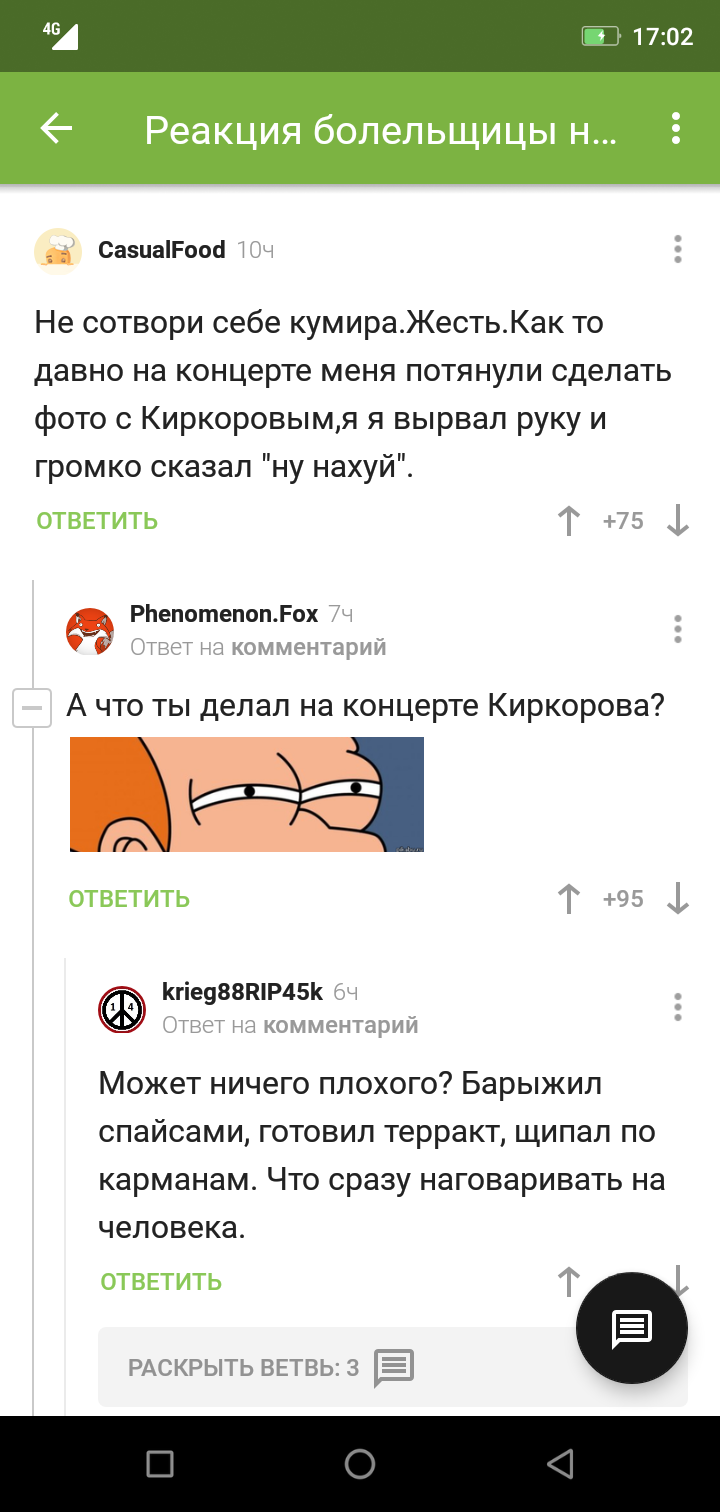The width and height of the screenshot is (720, 1512).
Task: Open Phenomenon.Fox comment options menu
Action: click(x=678, y=629)
